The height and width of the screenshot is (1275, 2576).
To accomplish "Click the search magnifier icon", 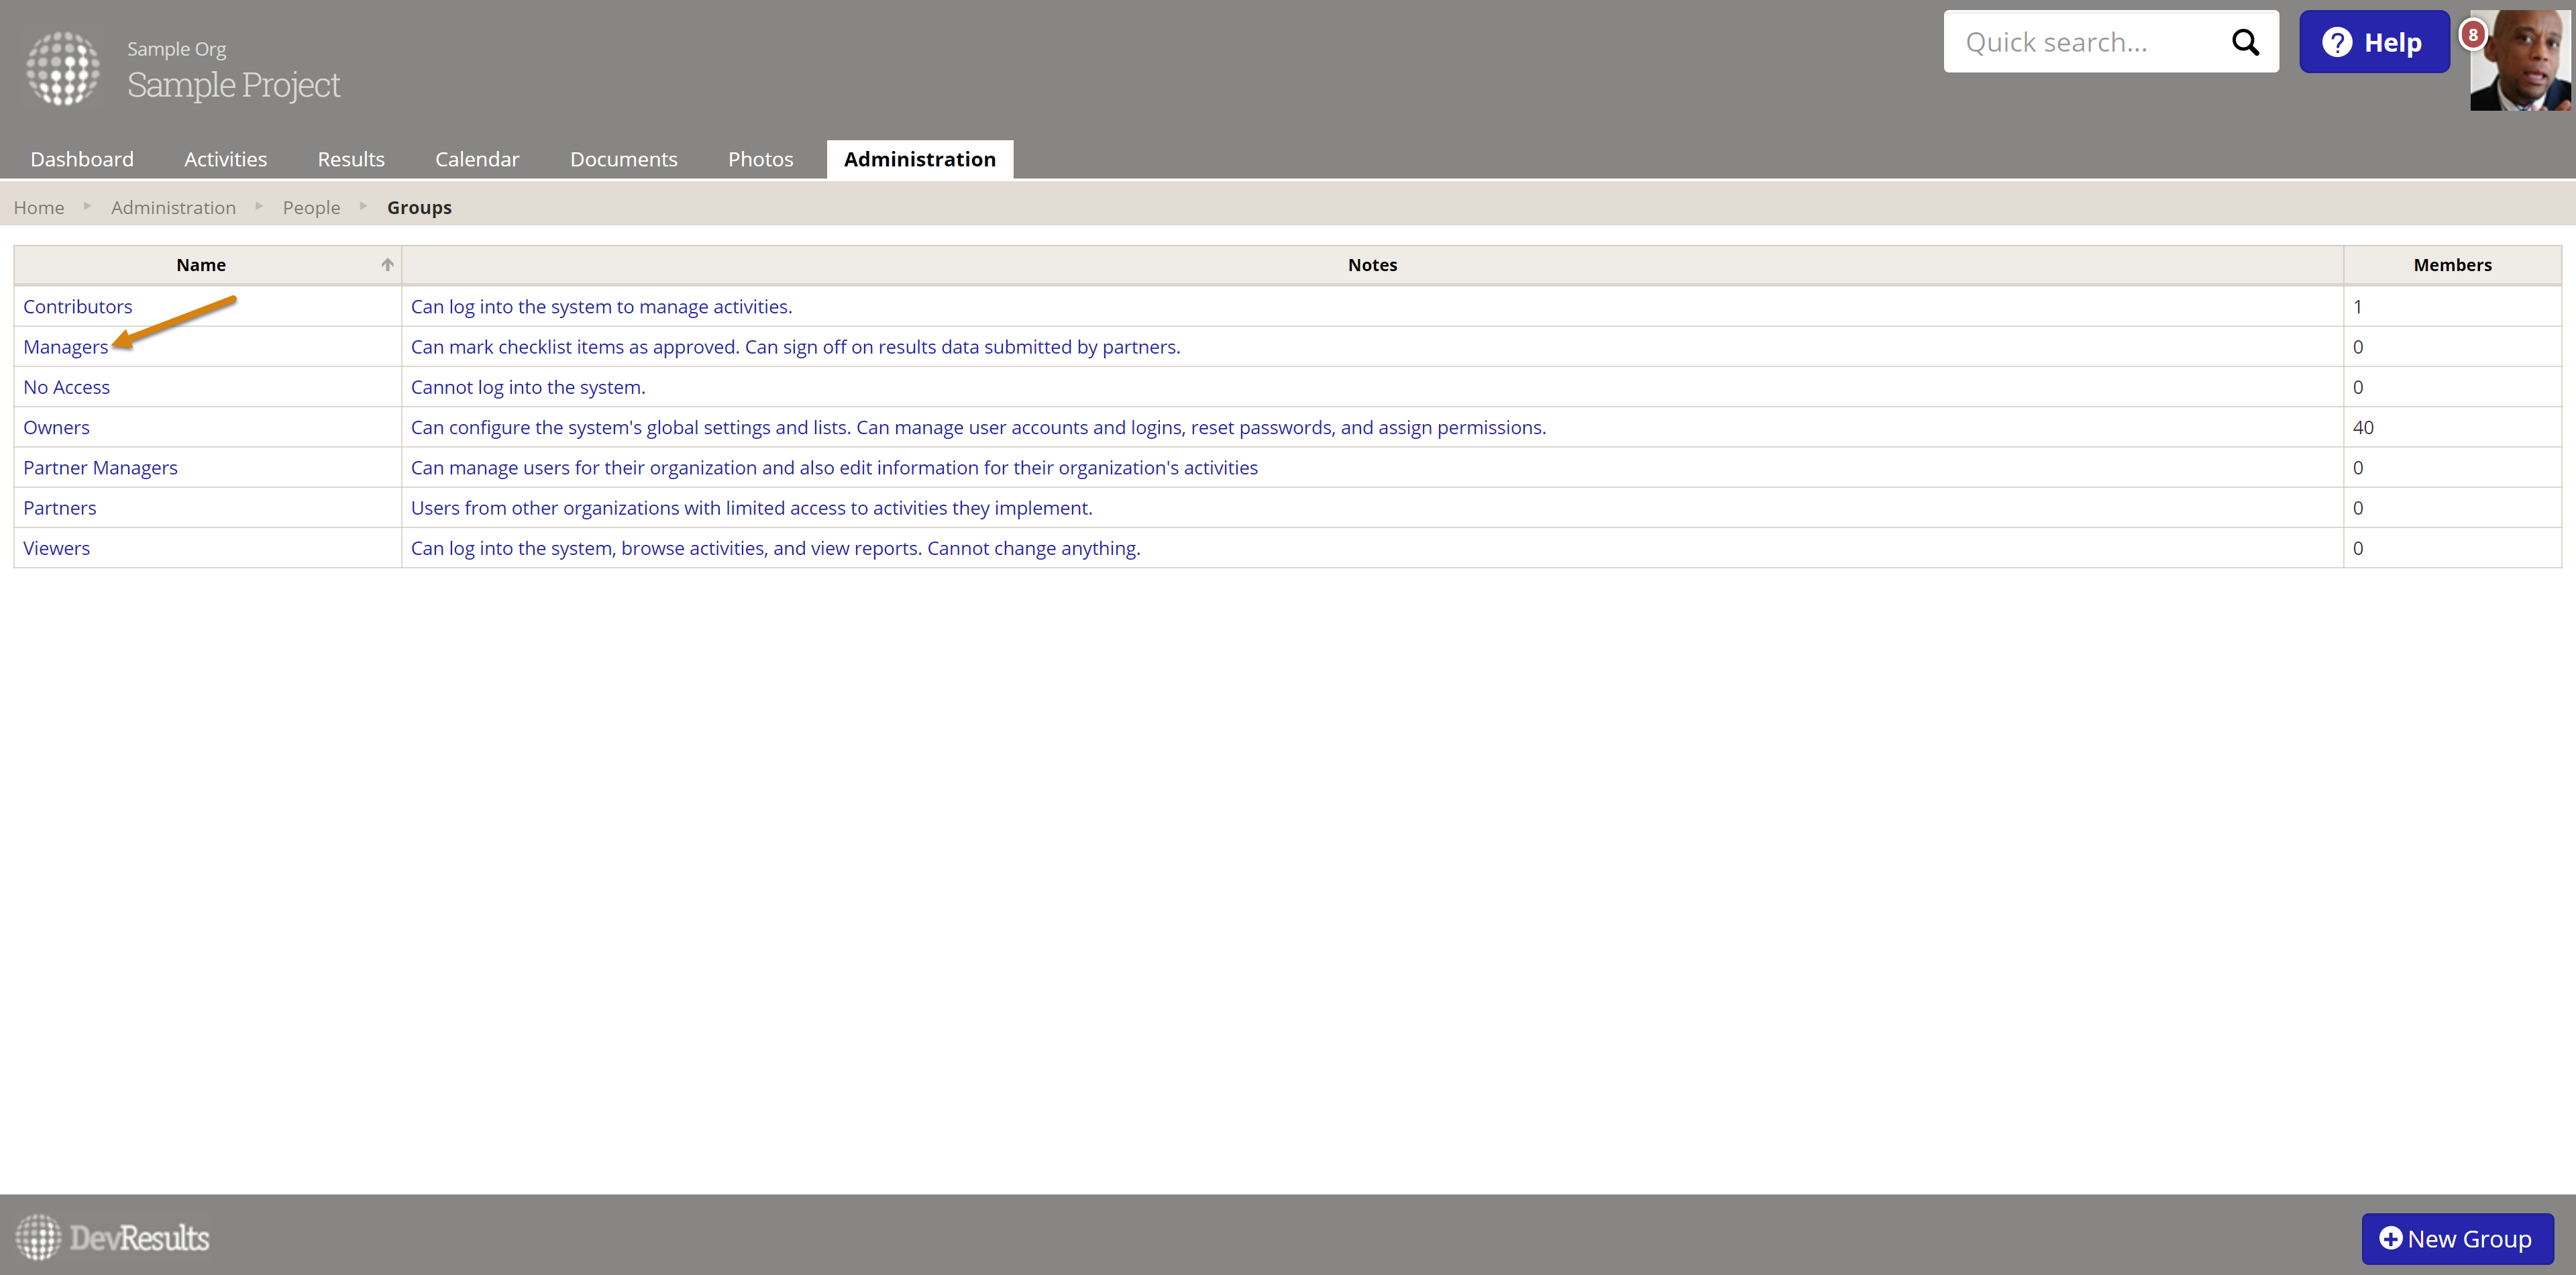I will pos(2245,42).
